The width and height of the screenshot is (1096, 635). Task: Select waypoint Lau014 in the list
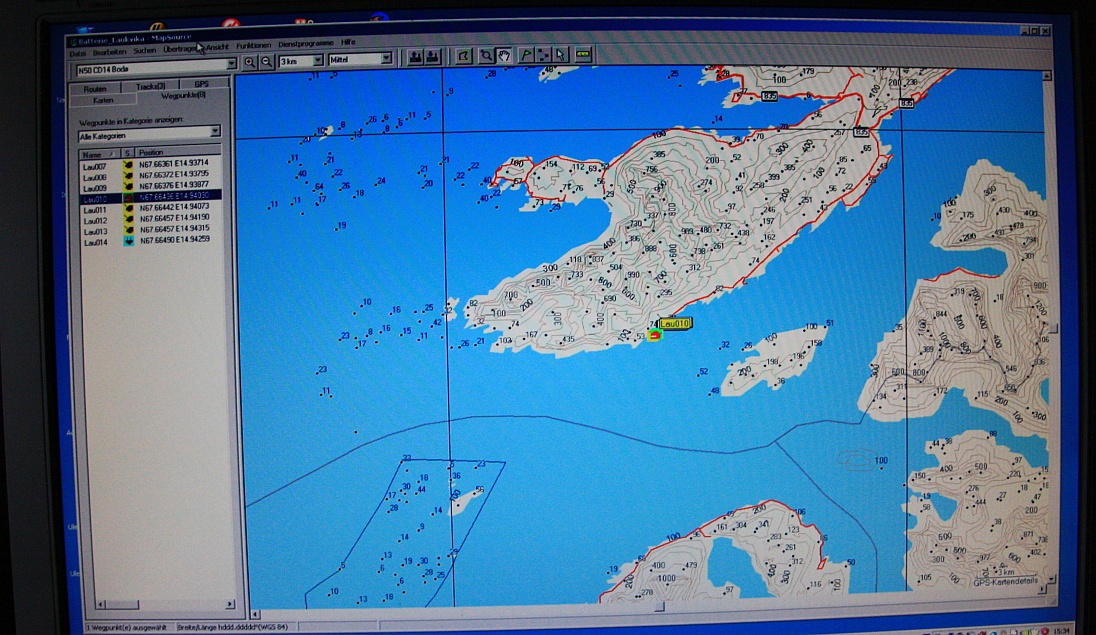pos(95,242)
